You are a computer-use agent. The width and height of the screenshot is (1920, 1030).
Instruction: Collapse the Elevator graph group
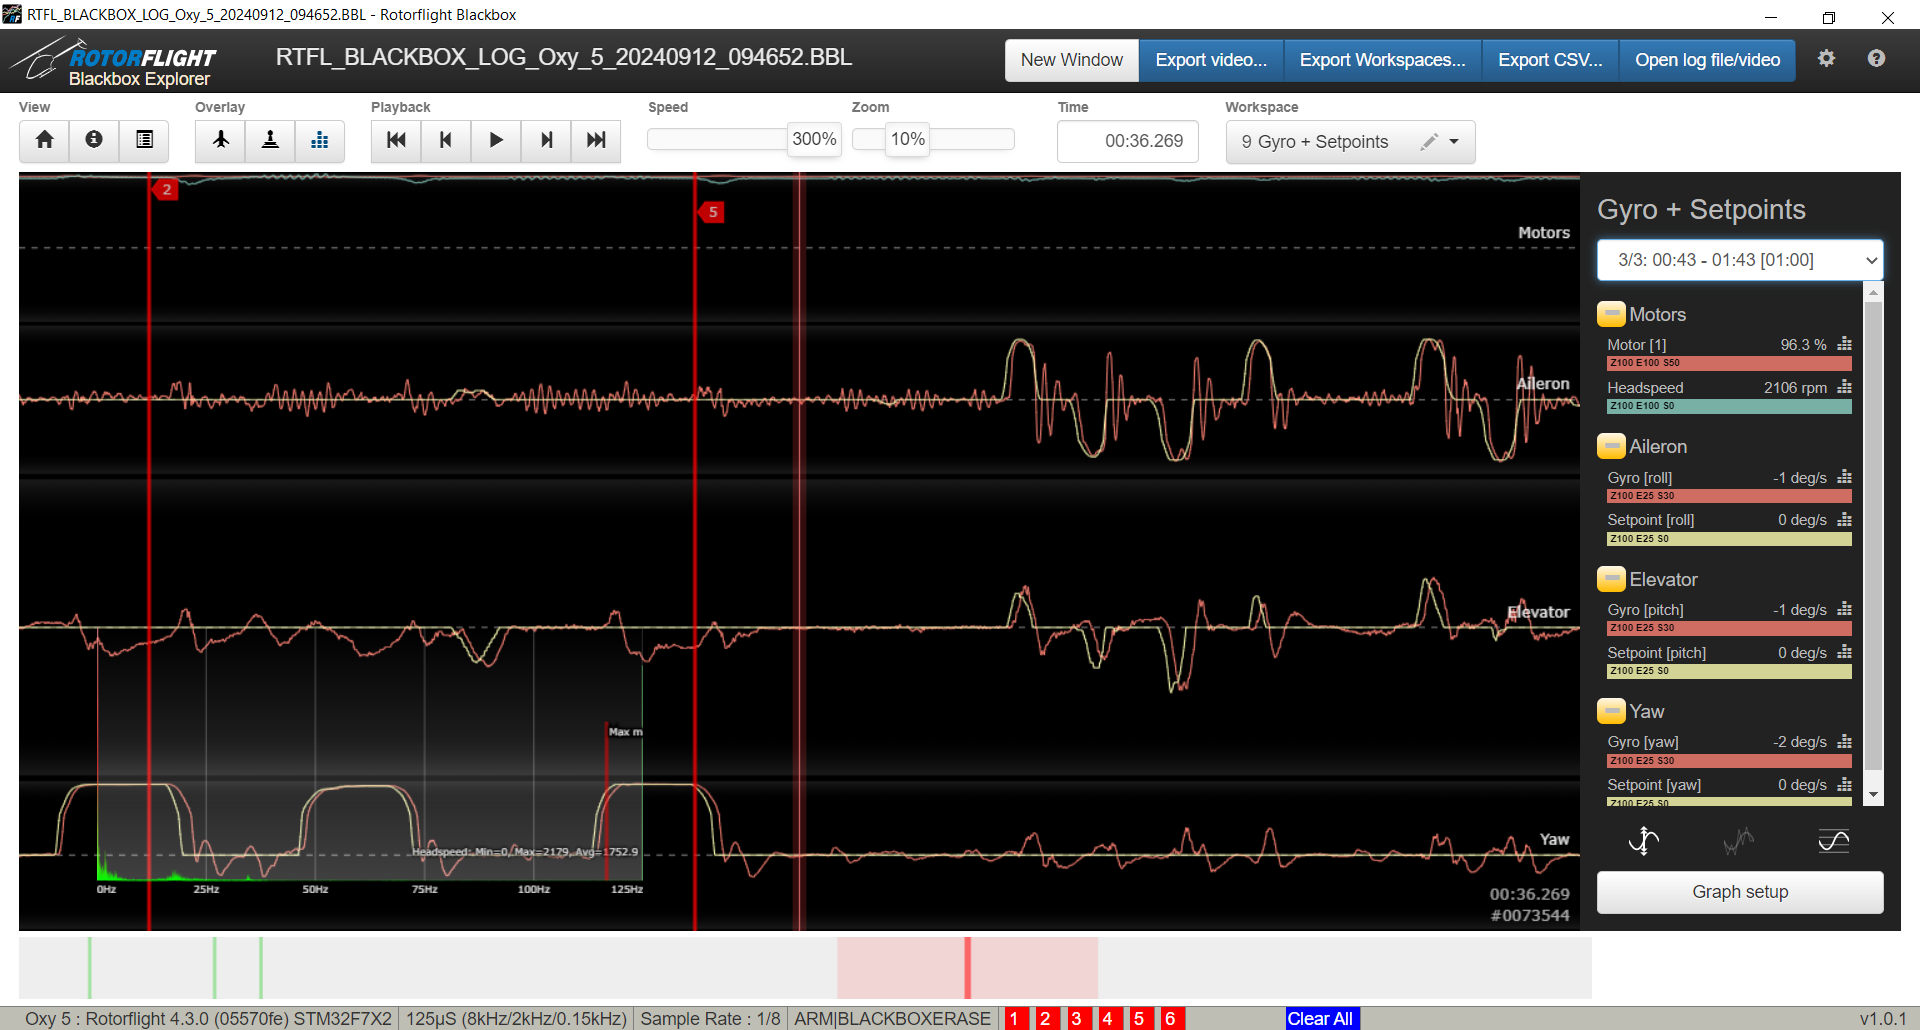(x=1610, y=579)
